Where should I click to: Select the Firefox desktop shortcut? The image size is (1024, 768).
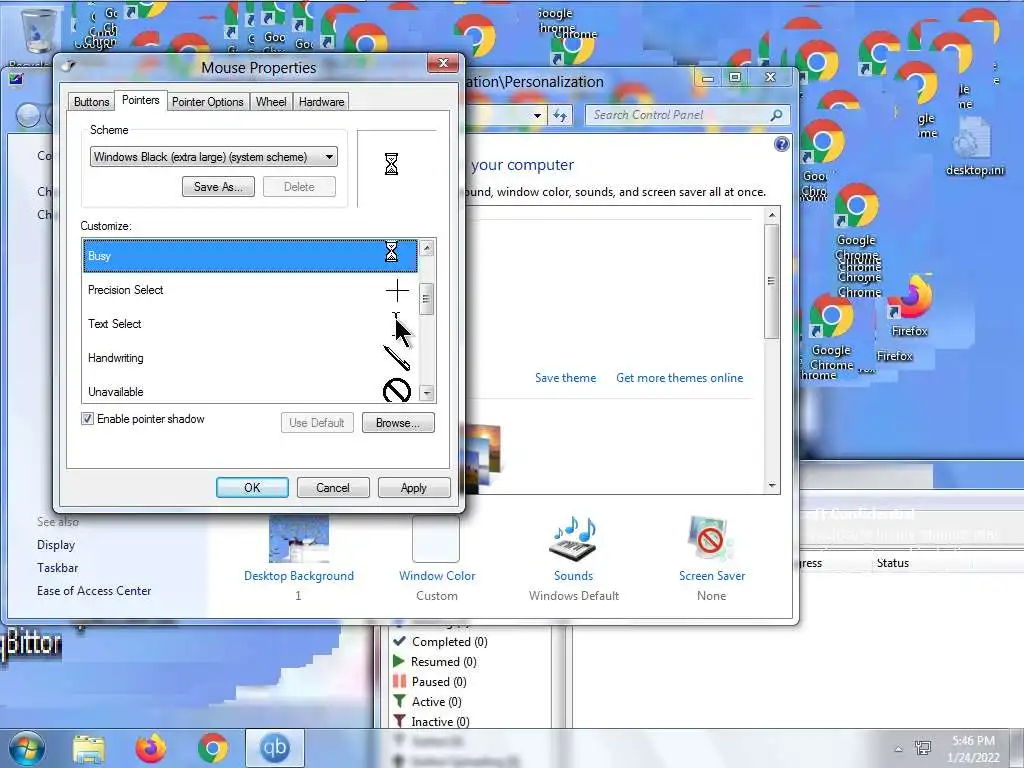pos(910,307)
